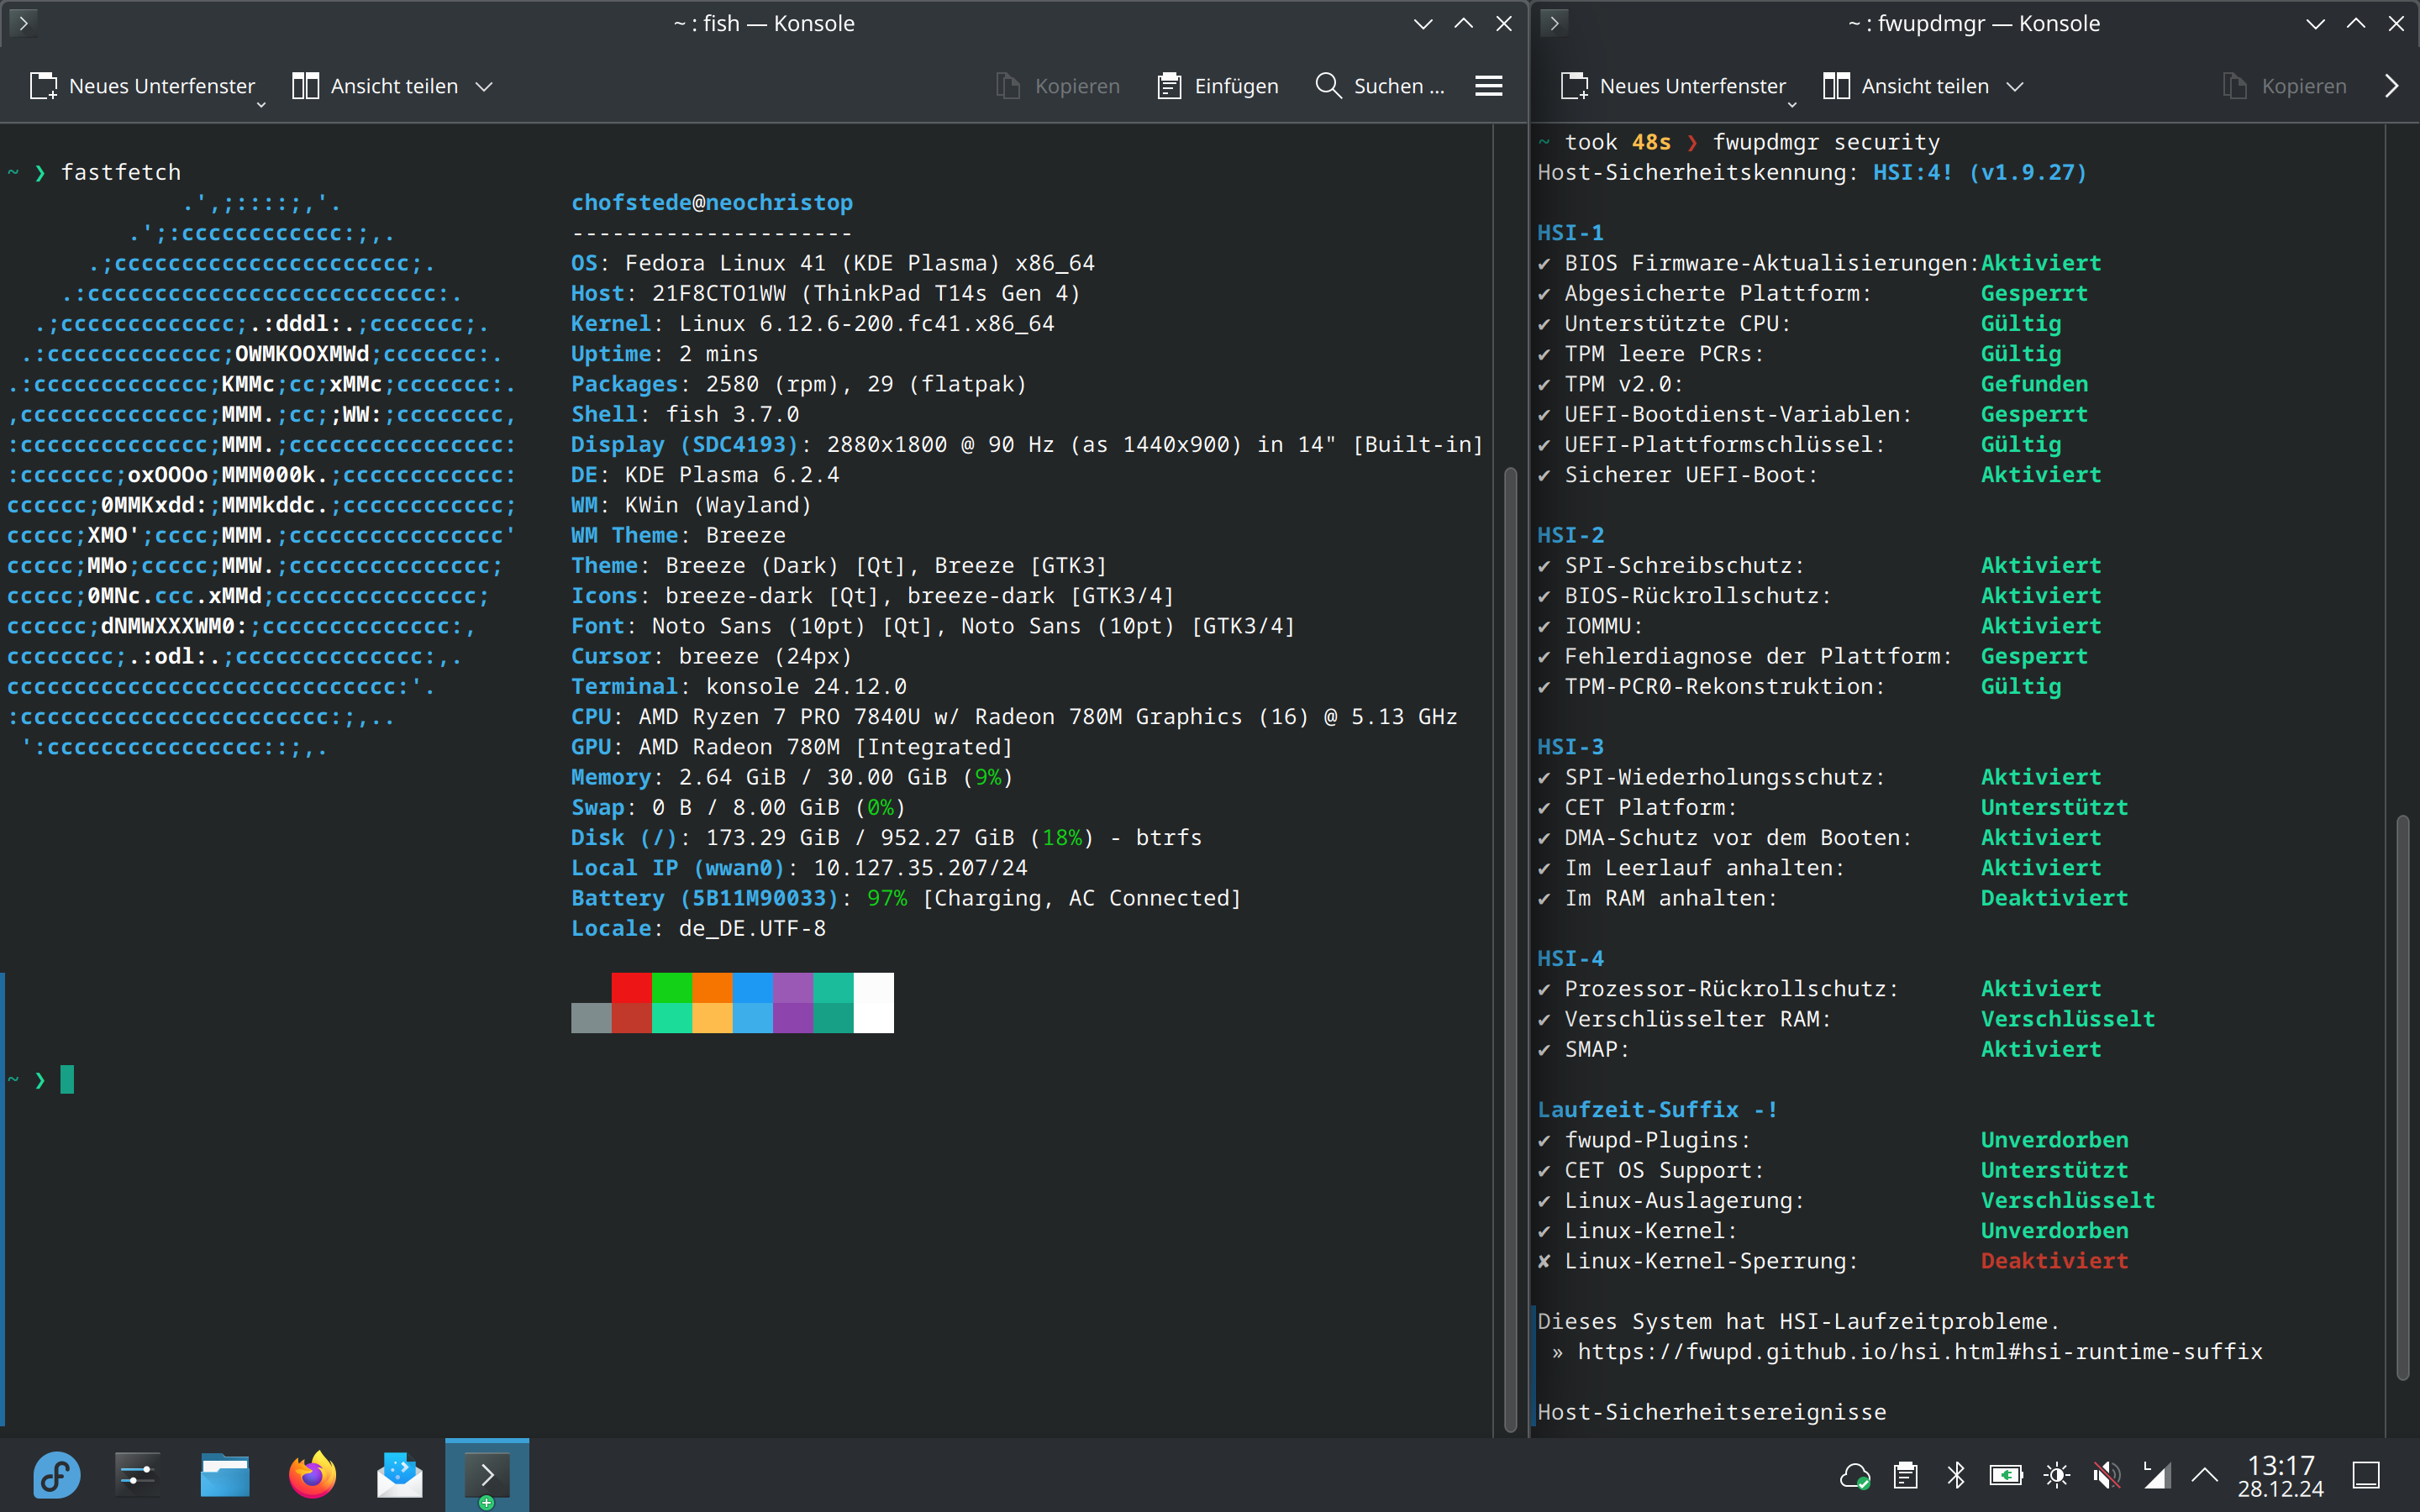Screen dimensions: 2420x1512
Task: Open search with the Suchen magnifier icon
Action: coord(1328,86)
